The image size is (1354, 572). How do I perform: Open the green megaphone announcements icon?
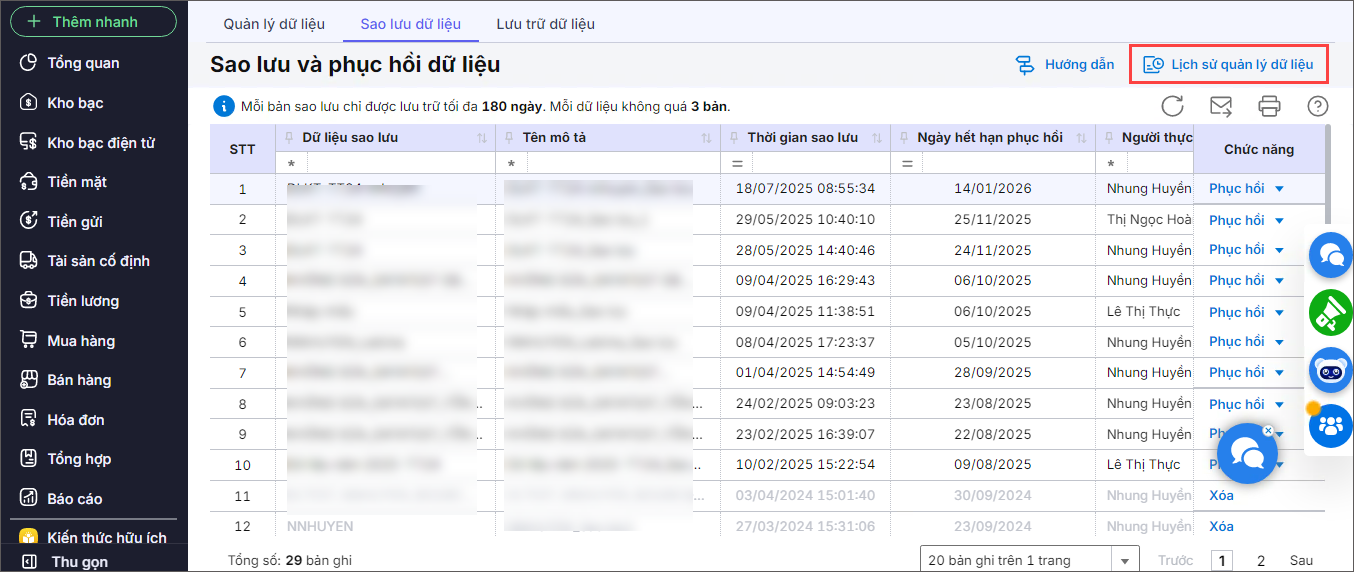[1331, 313]
